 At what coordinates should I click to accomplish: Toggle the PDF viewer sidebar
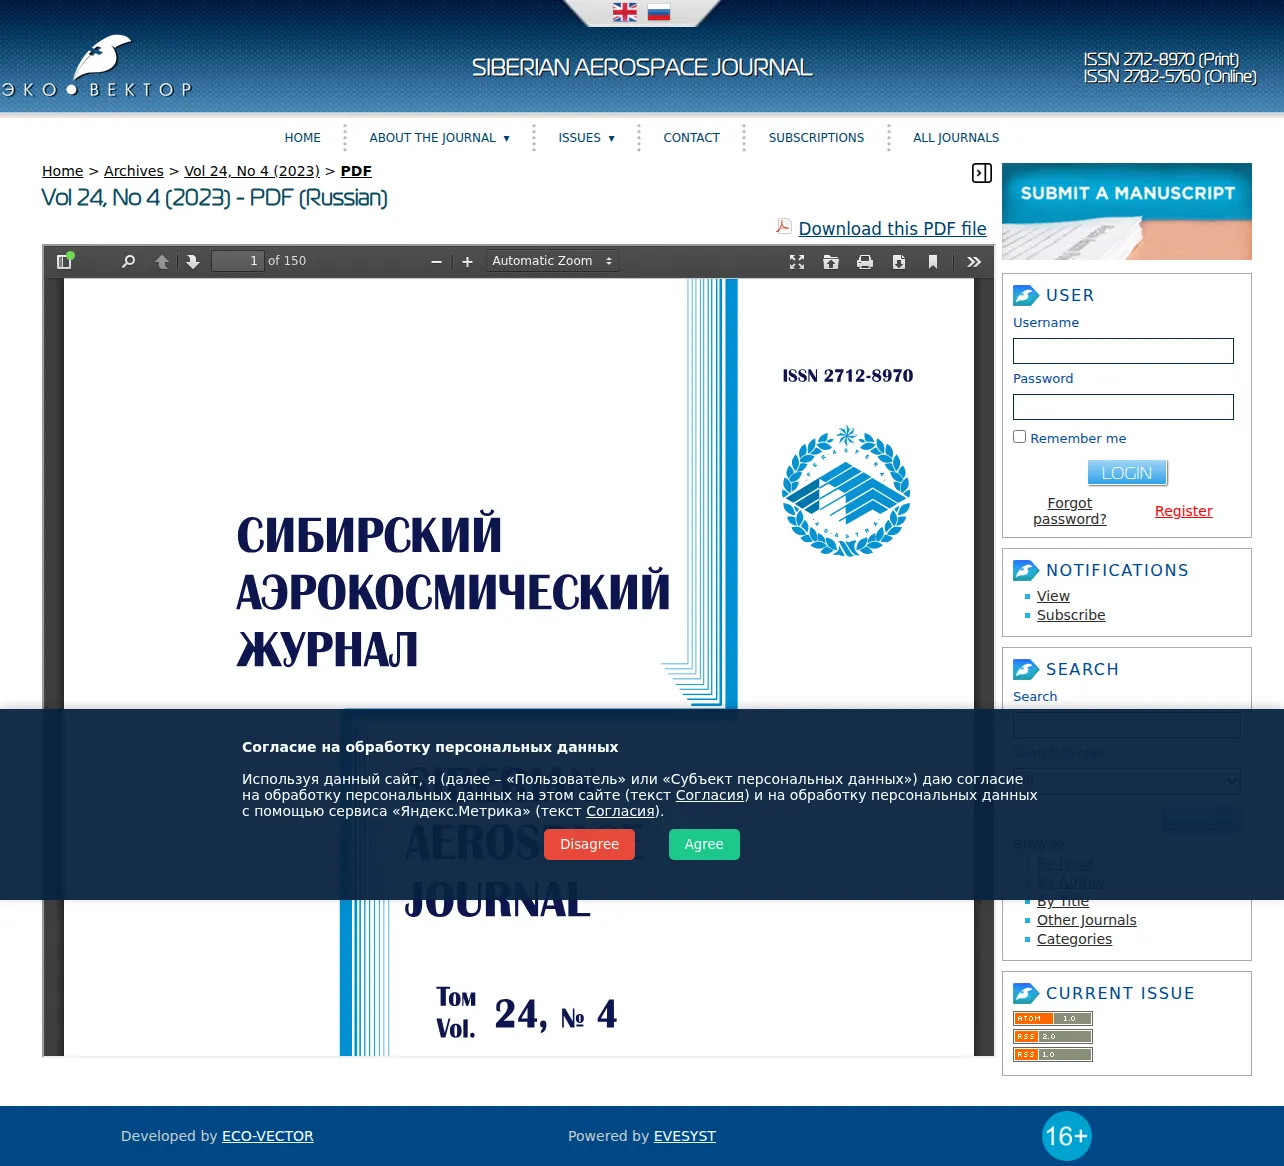click(x=64, y=261)
